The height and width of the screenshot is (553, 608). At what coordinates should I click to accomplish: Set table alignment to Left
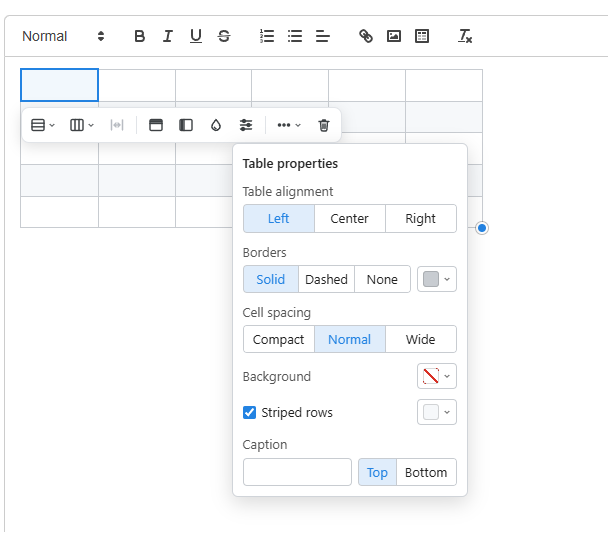pos(278,219)
